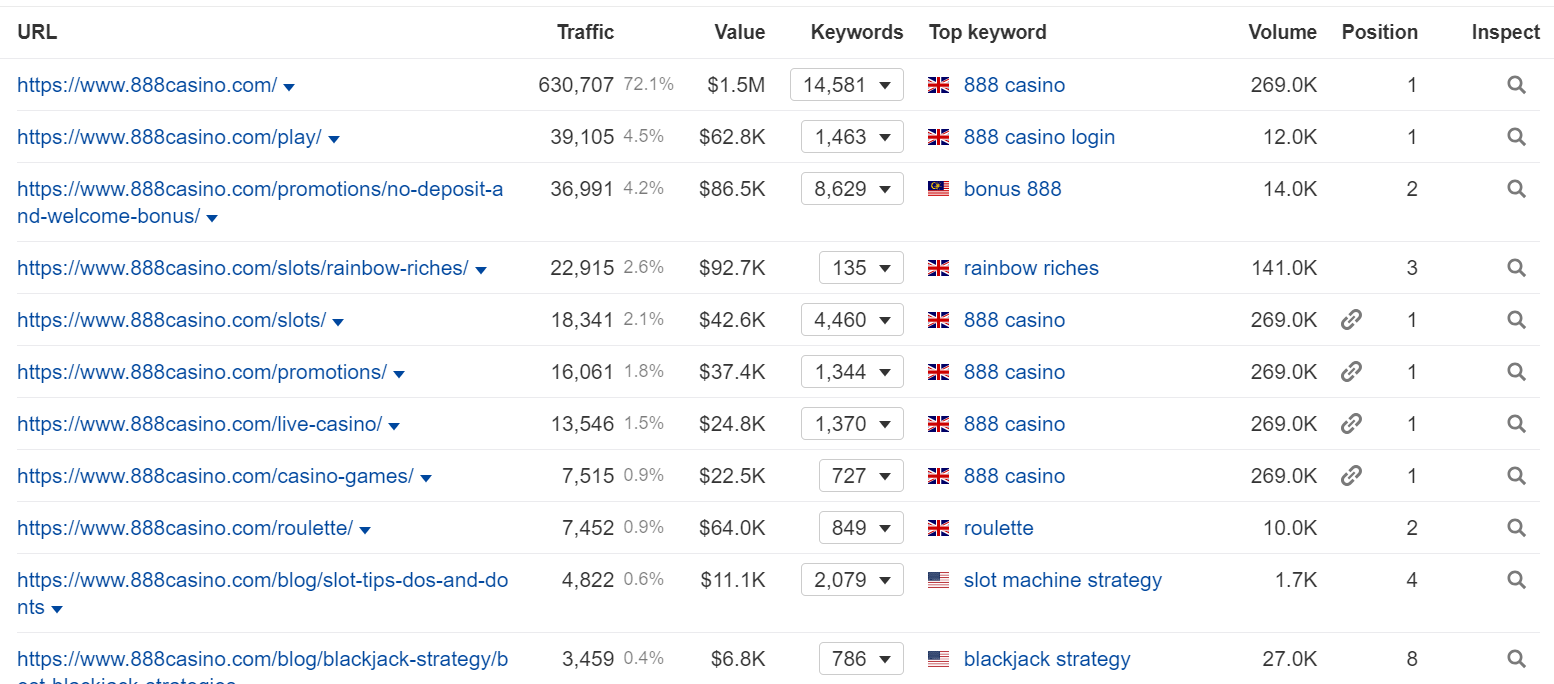Open the 2,079 keywords dropdown
The height and width of the screenshot is (684, 1554).
(x=852, y=580)
